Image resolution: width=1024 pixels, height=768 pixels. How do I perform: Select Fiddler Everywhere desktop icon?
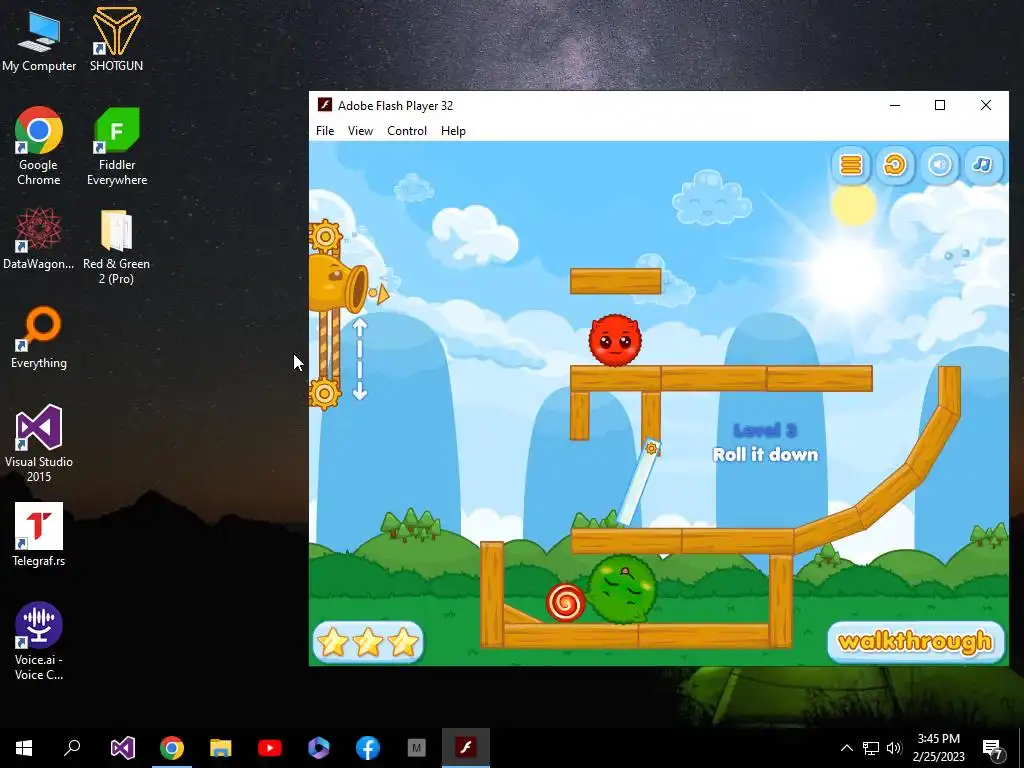[x=117, y=146]
